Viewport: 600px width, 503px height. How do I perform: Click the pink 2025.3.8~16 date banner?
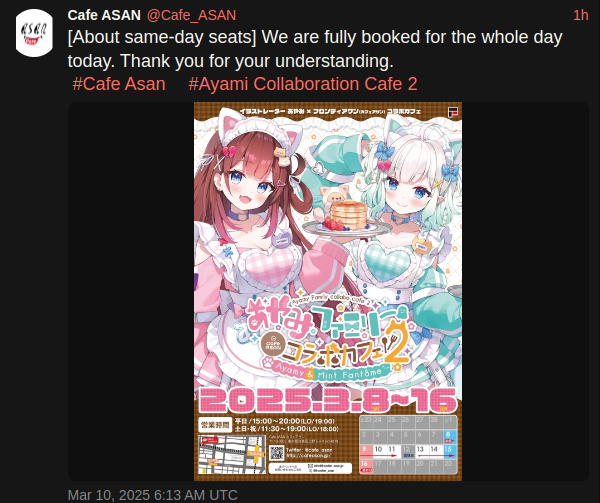(328, 400)
